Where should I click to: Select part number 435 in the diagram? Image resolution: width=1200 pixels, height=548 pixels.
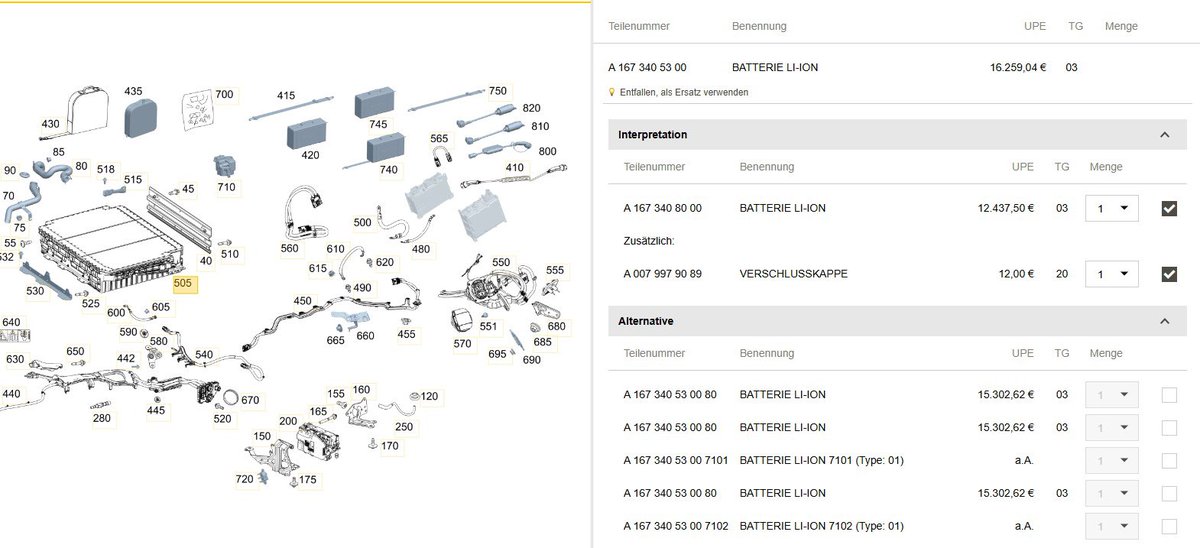[x=133, y=91]
